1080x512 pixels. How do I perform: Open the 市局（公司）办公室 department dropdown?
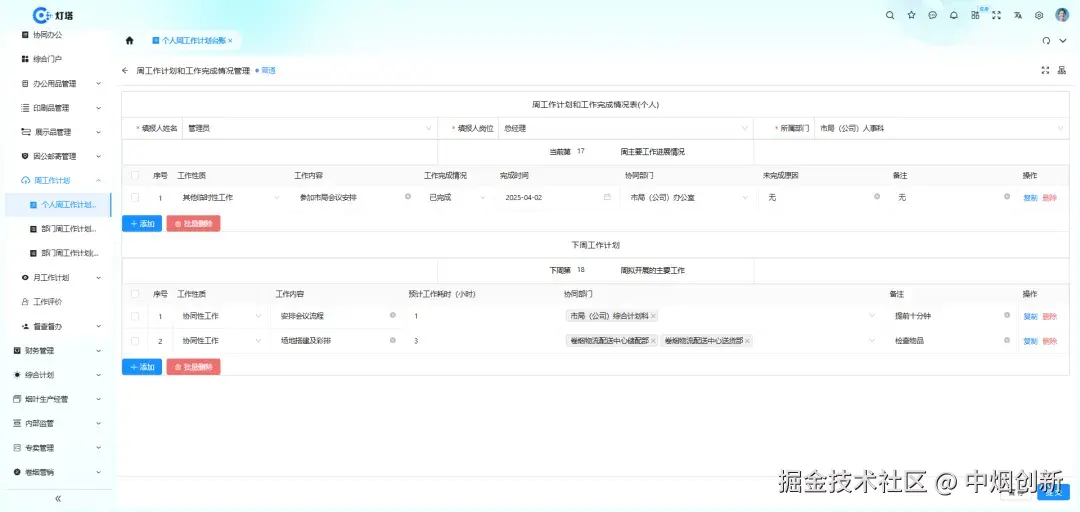pyautogui.click(x=687, y=197)
